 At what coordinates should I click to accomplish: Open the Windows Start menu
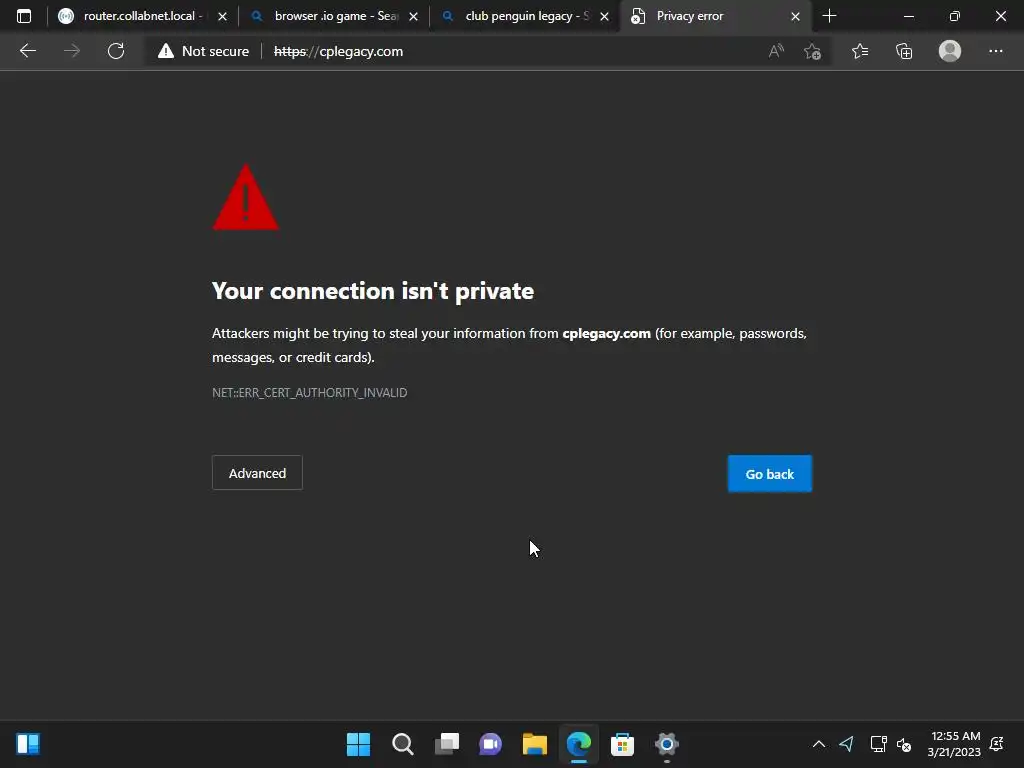(359, 744)
